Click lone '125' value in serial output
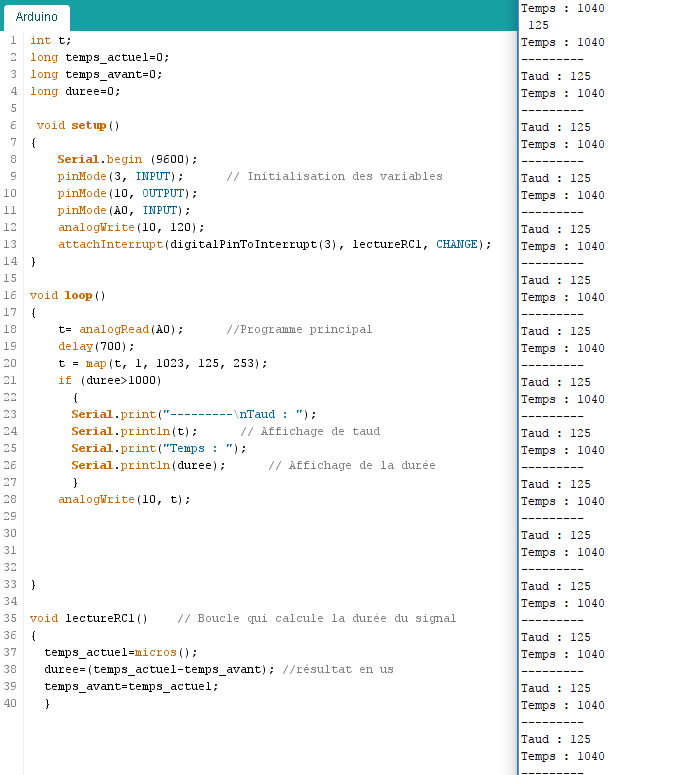The image size is (697, 775). 538,25
